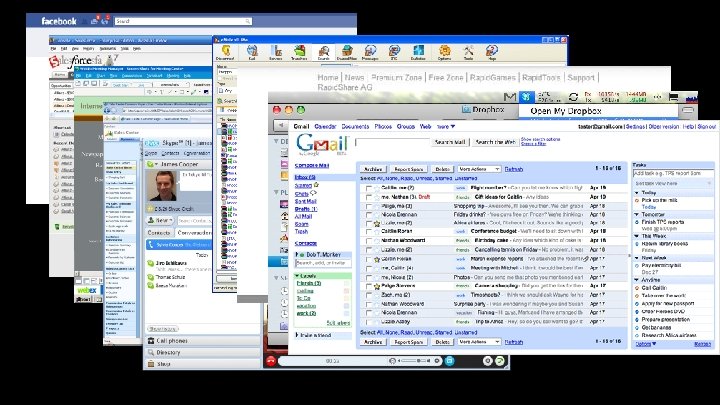
Task: Open Photos in Gmail top bar
Action: tap(383, 126)
